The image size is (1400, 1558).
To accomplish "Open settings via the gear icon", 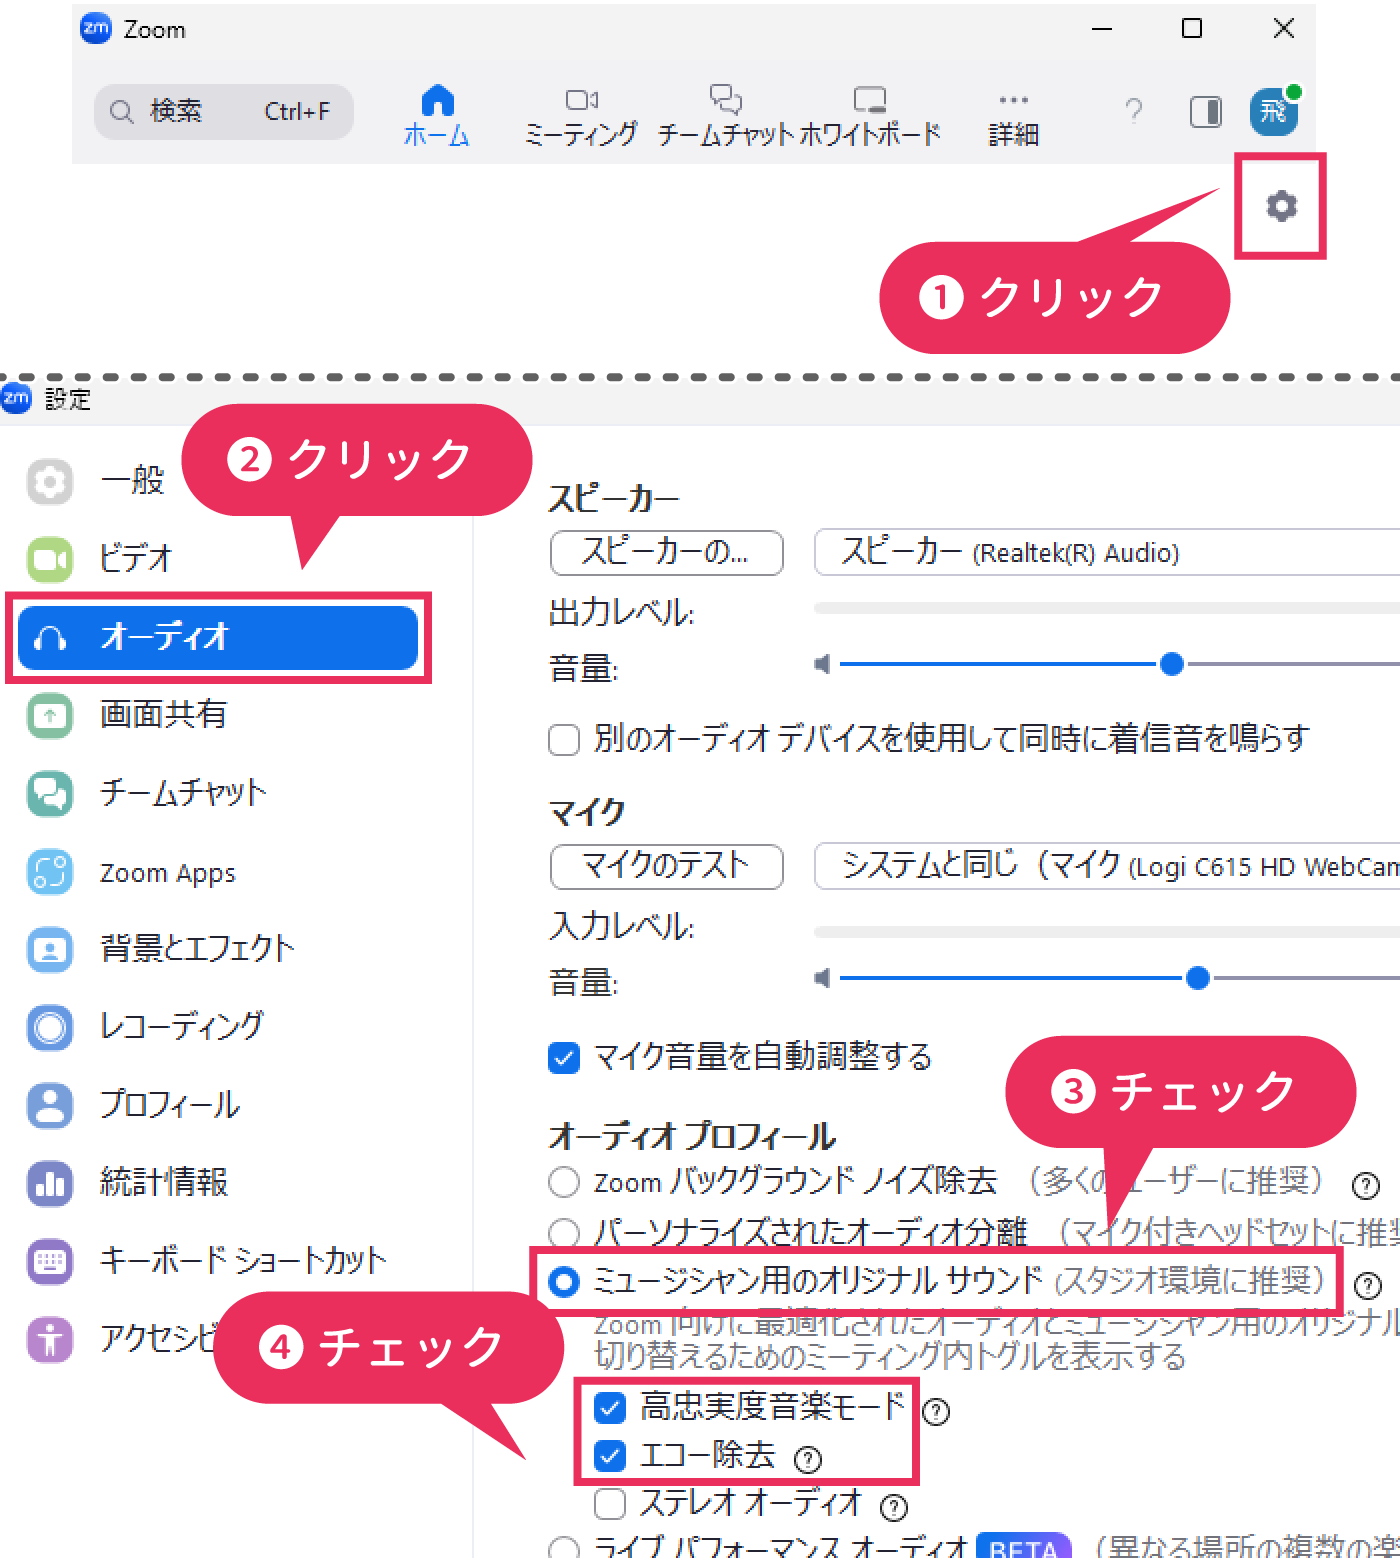I will (1281, 206).
